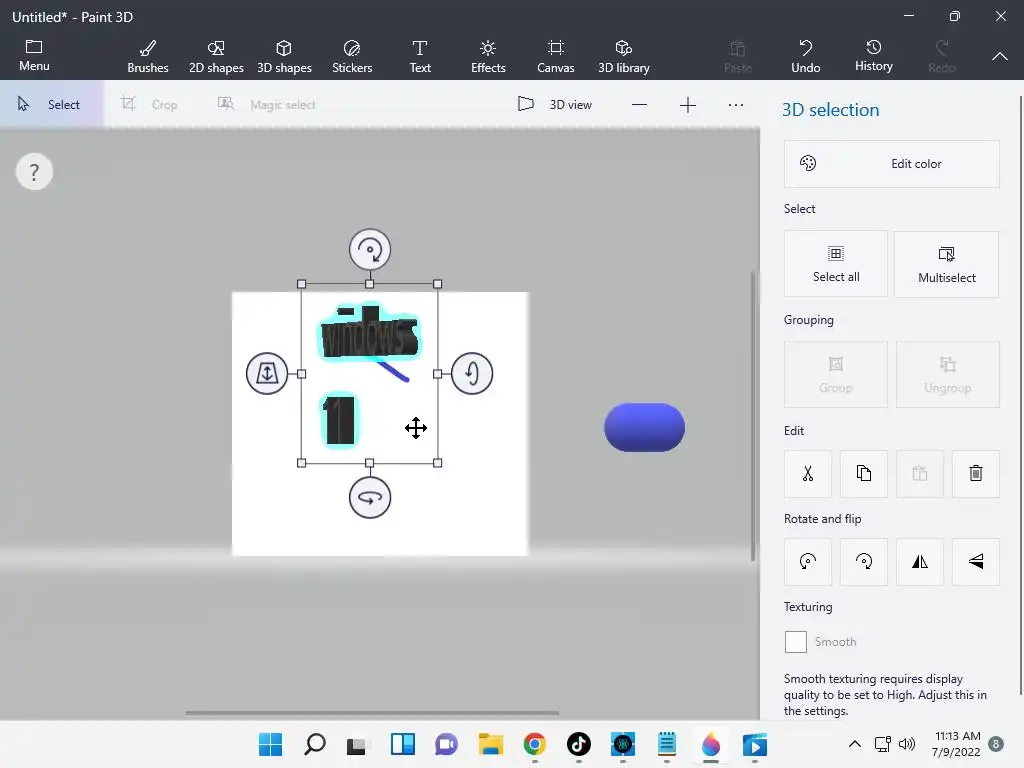The height and width of the screenshot is (768, 1024).
Task: Open the Text tool tab
Action: 420,56
